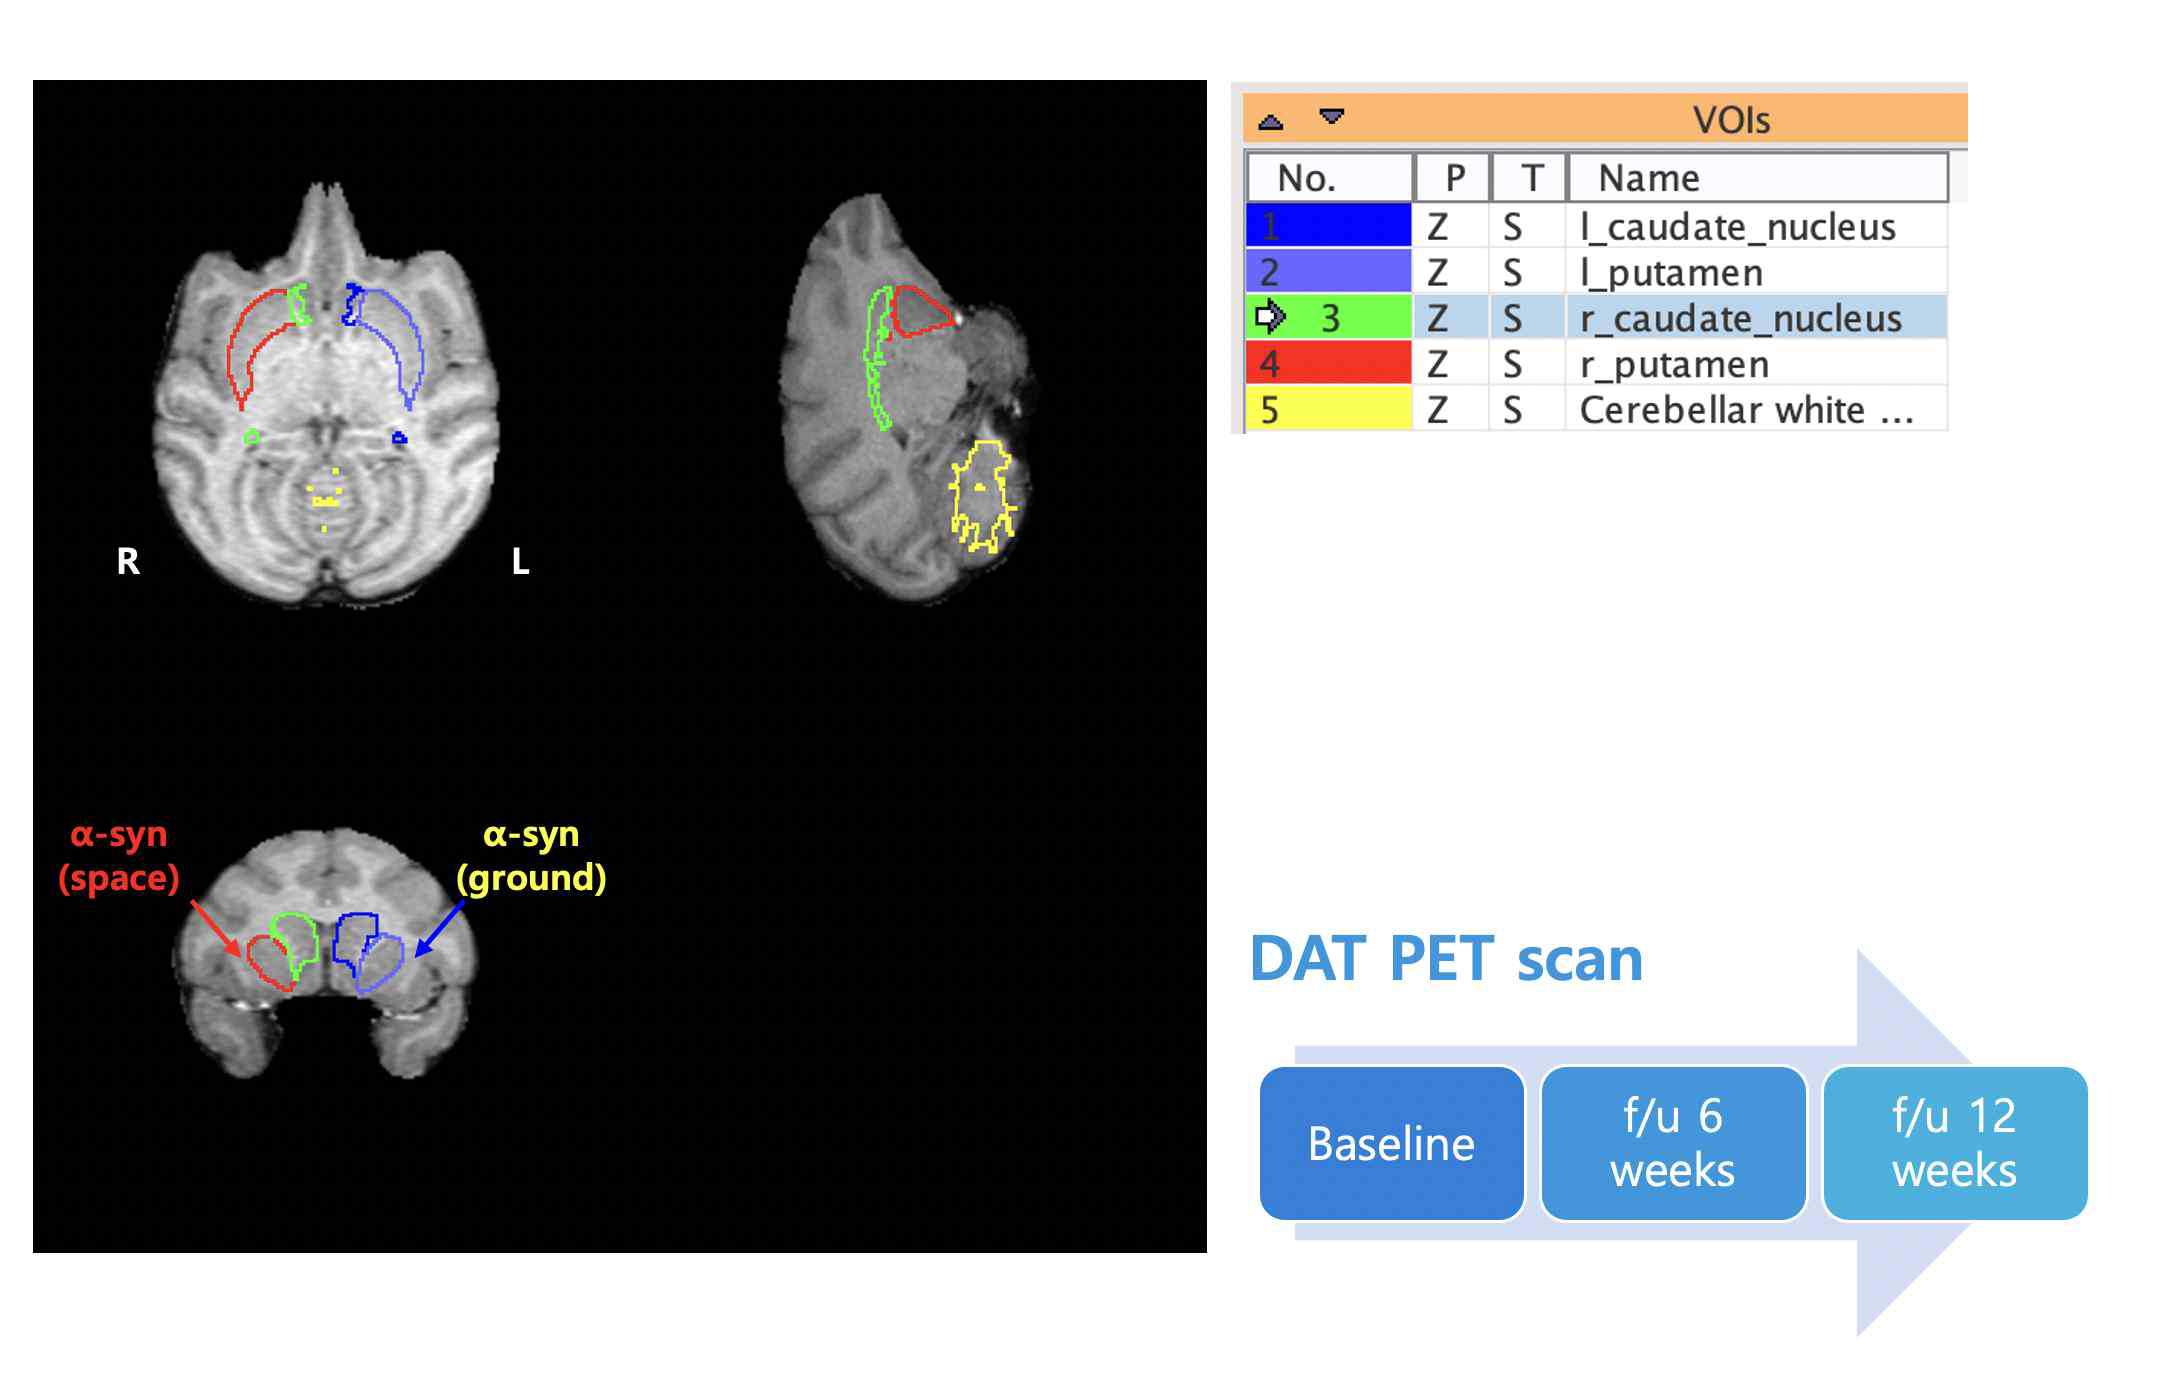Select the red swatch for VOI 4
2164x1378 pixels.
point(1329,364)
